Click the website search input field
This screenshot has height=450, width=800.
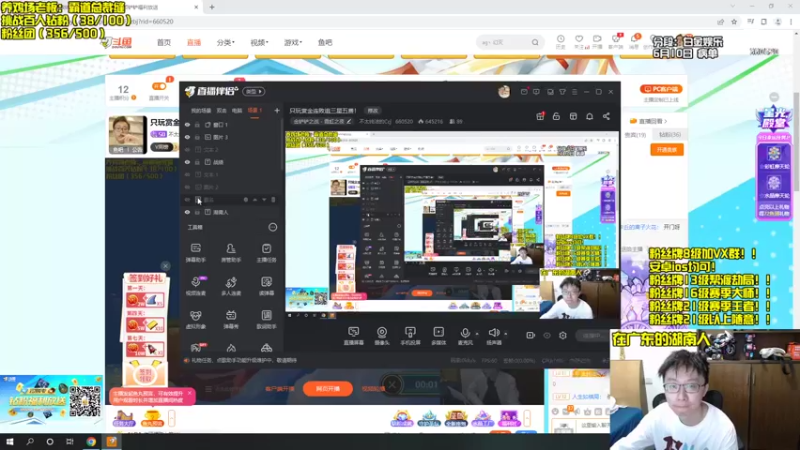pyautogui.click(x=504, y=42)
